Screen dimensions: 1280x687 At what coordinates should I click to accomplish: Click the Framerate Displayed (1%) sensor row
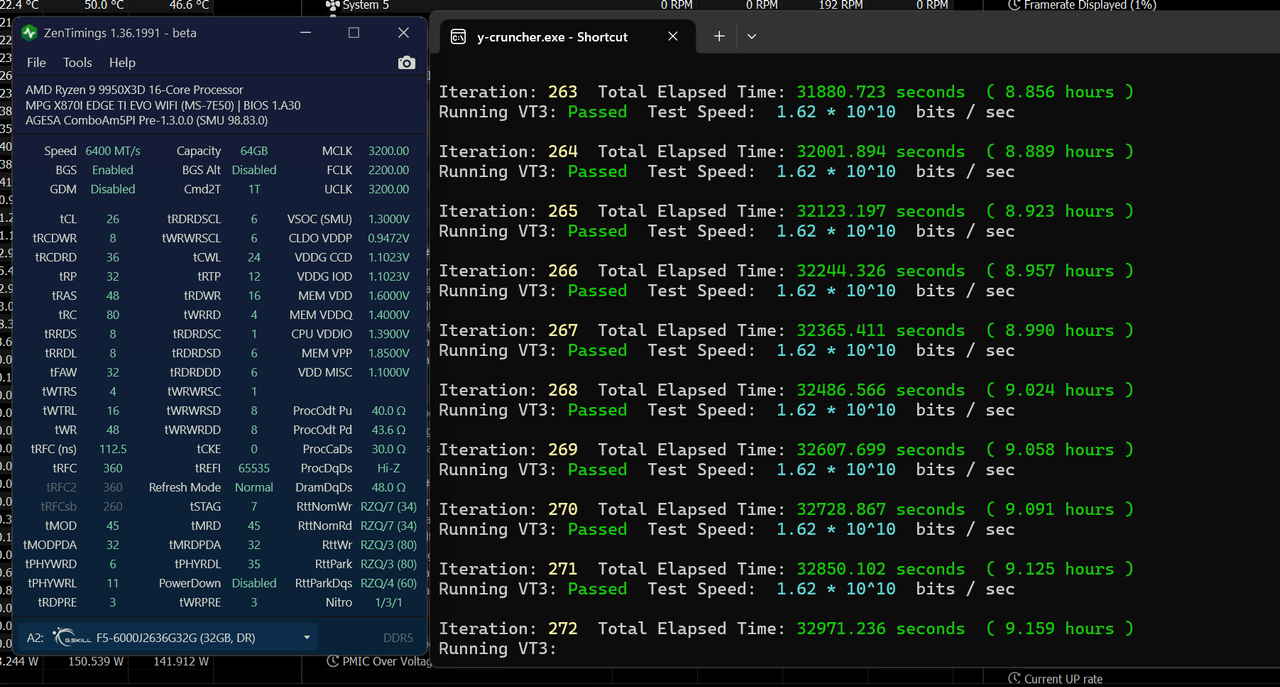(x=1082, y=5)
